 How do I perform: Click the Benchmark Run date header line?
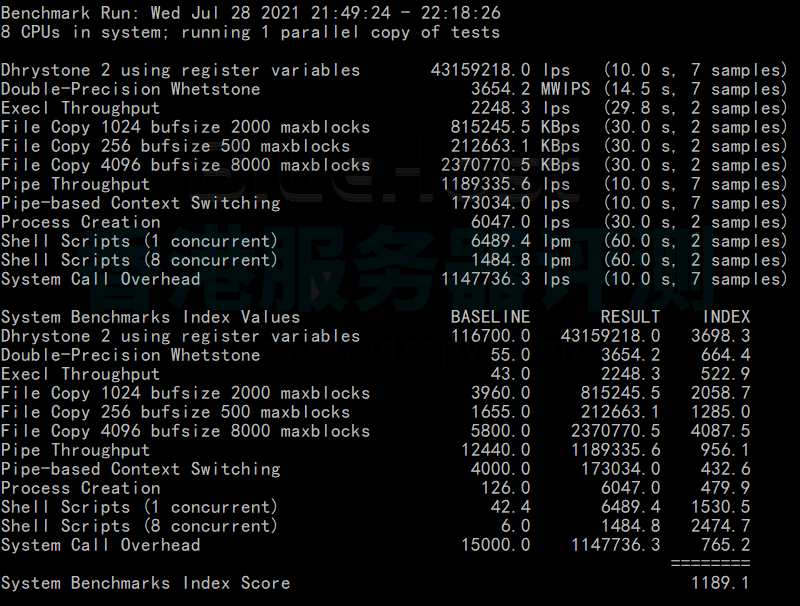pyautogui.click(x=250, y=13)
